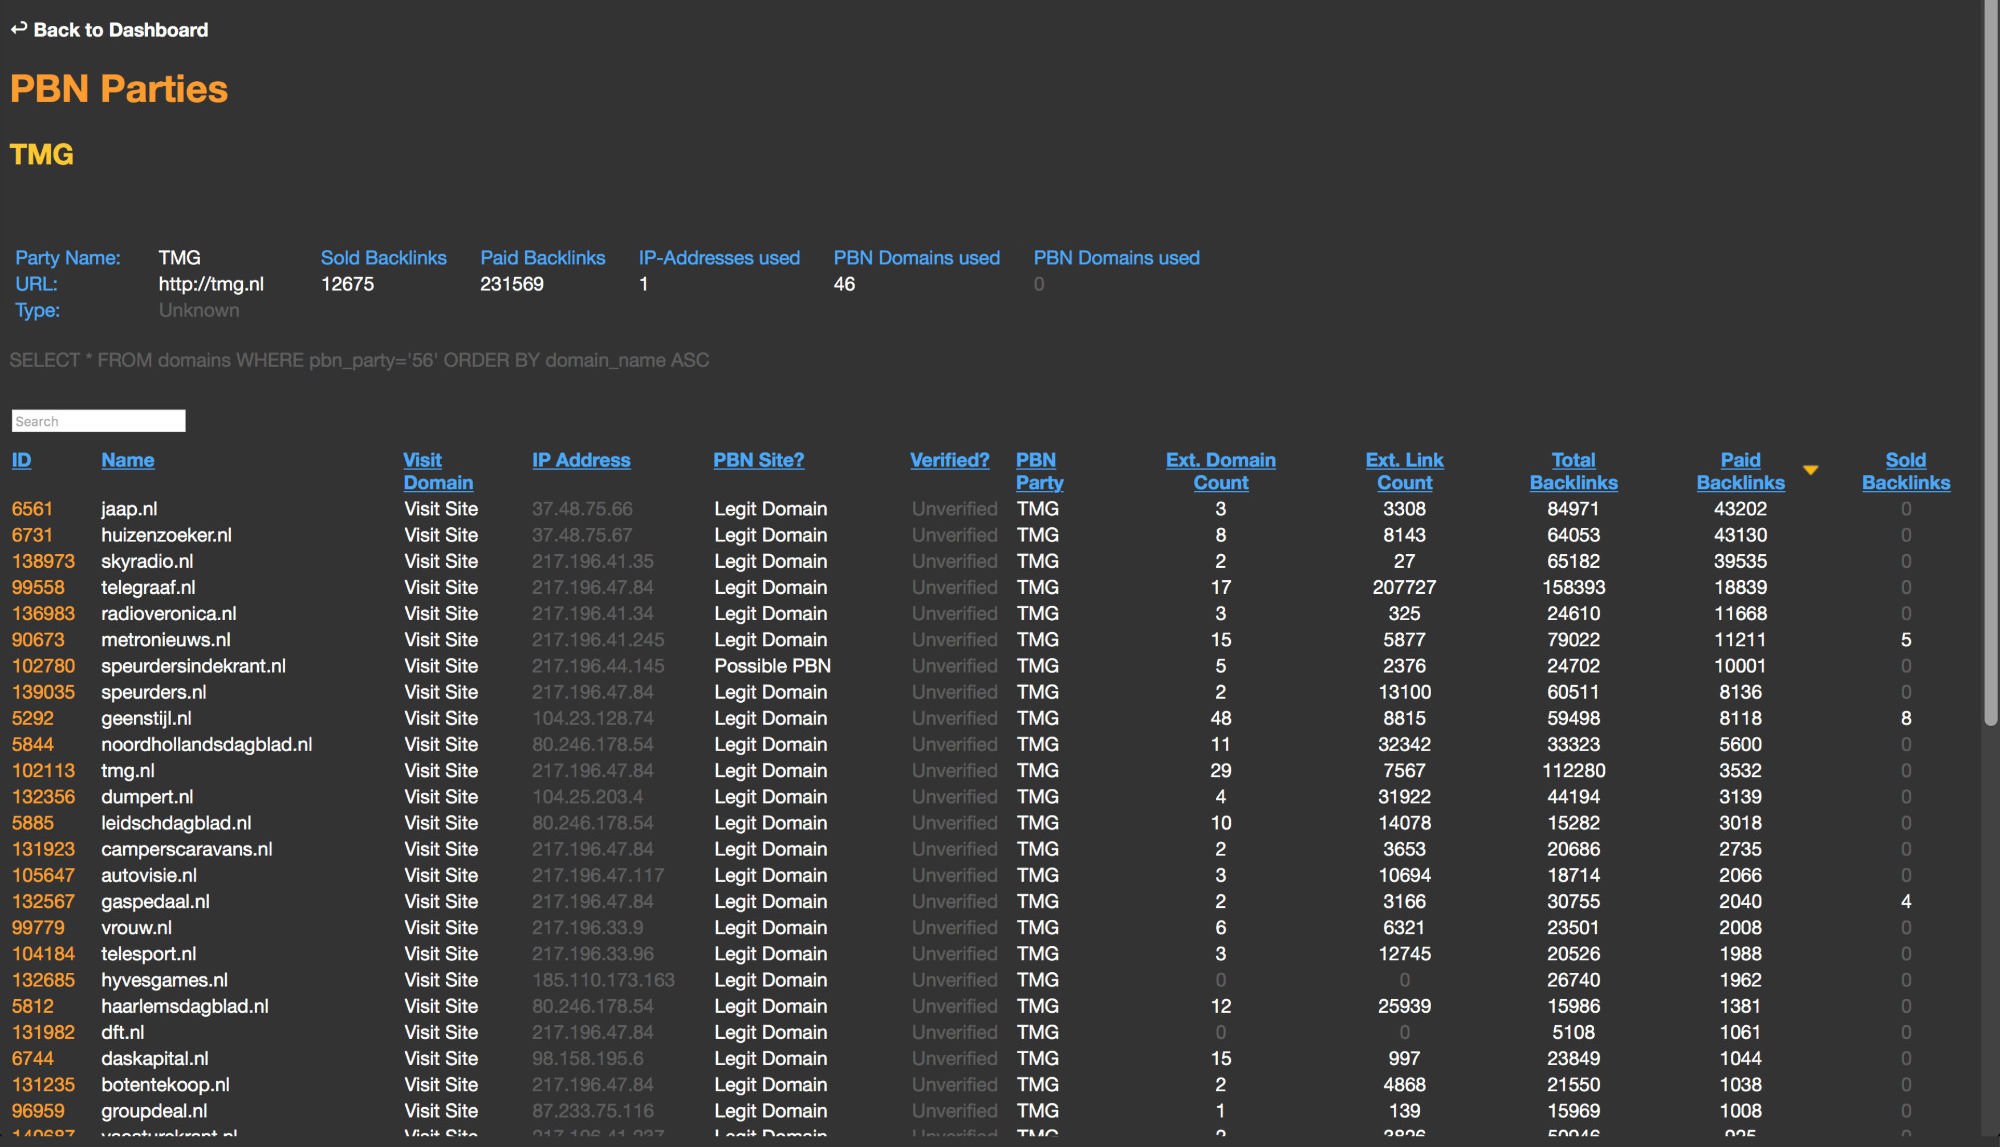2000x1147 pixels.
Task: Select the name noordhollandsdagblad.nl
Action: (207, 745)
